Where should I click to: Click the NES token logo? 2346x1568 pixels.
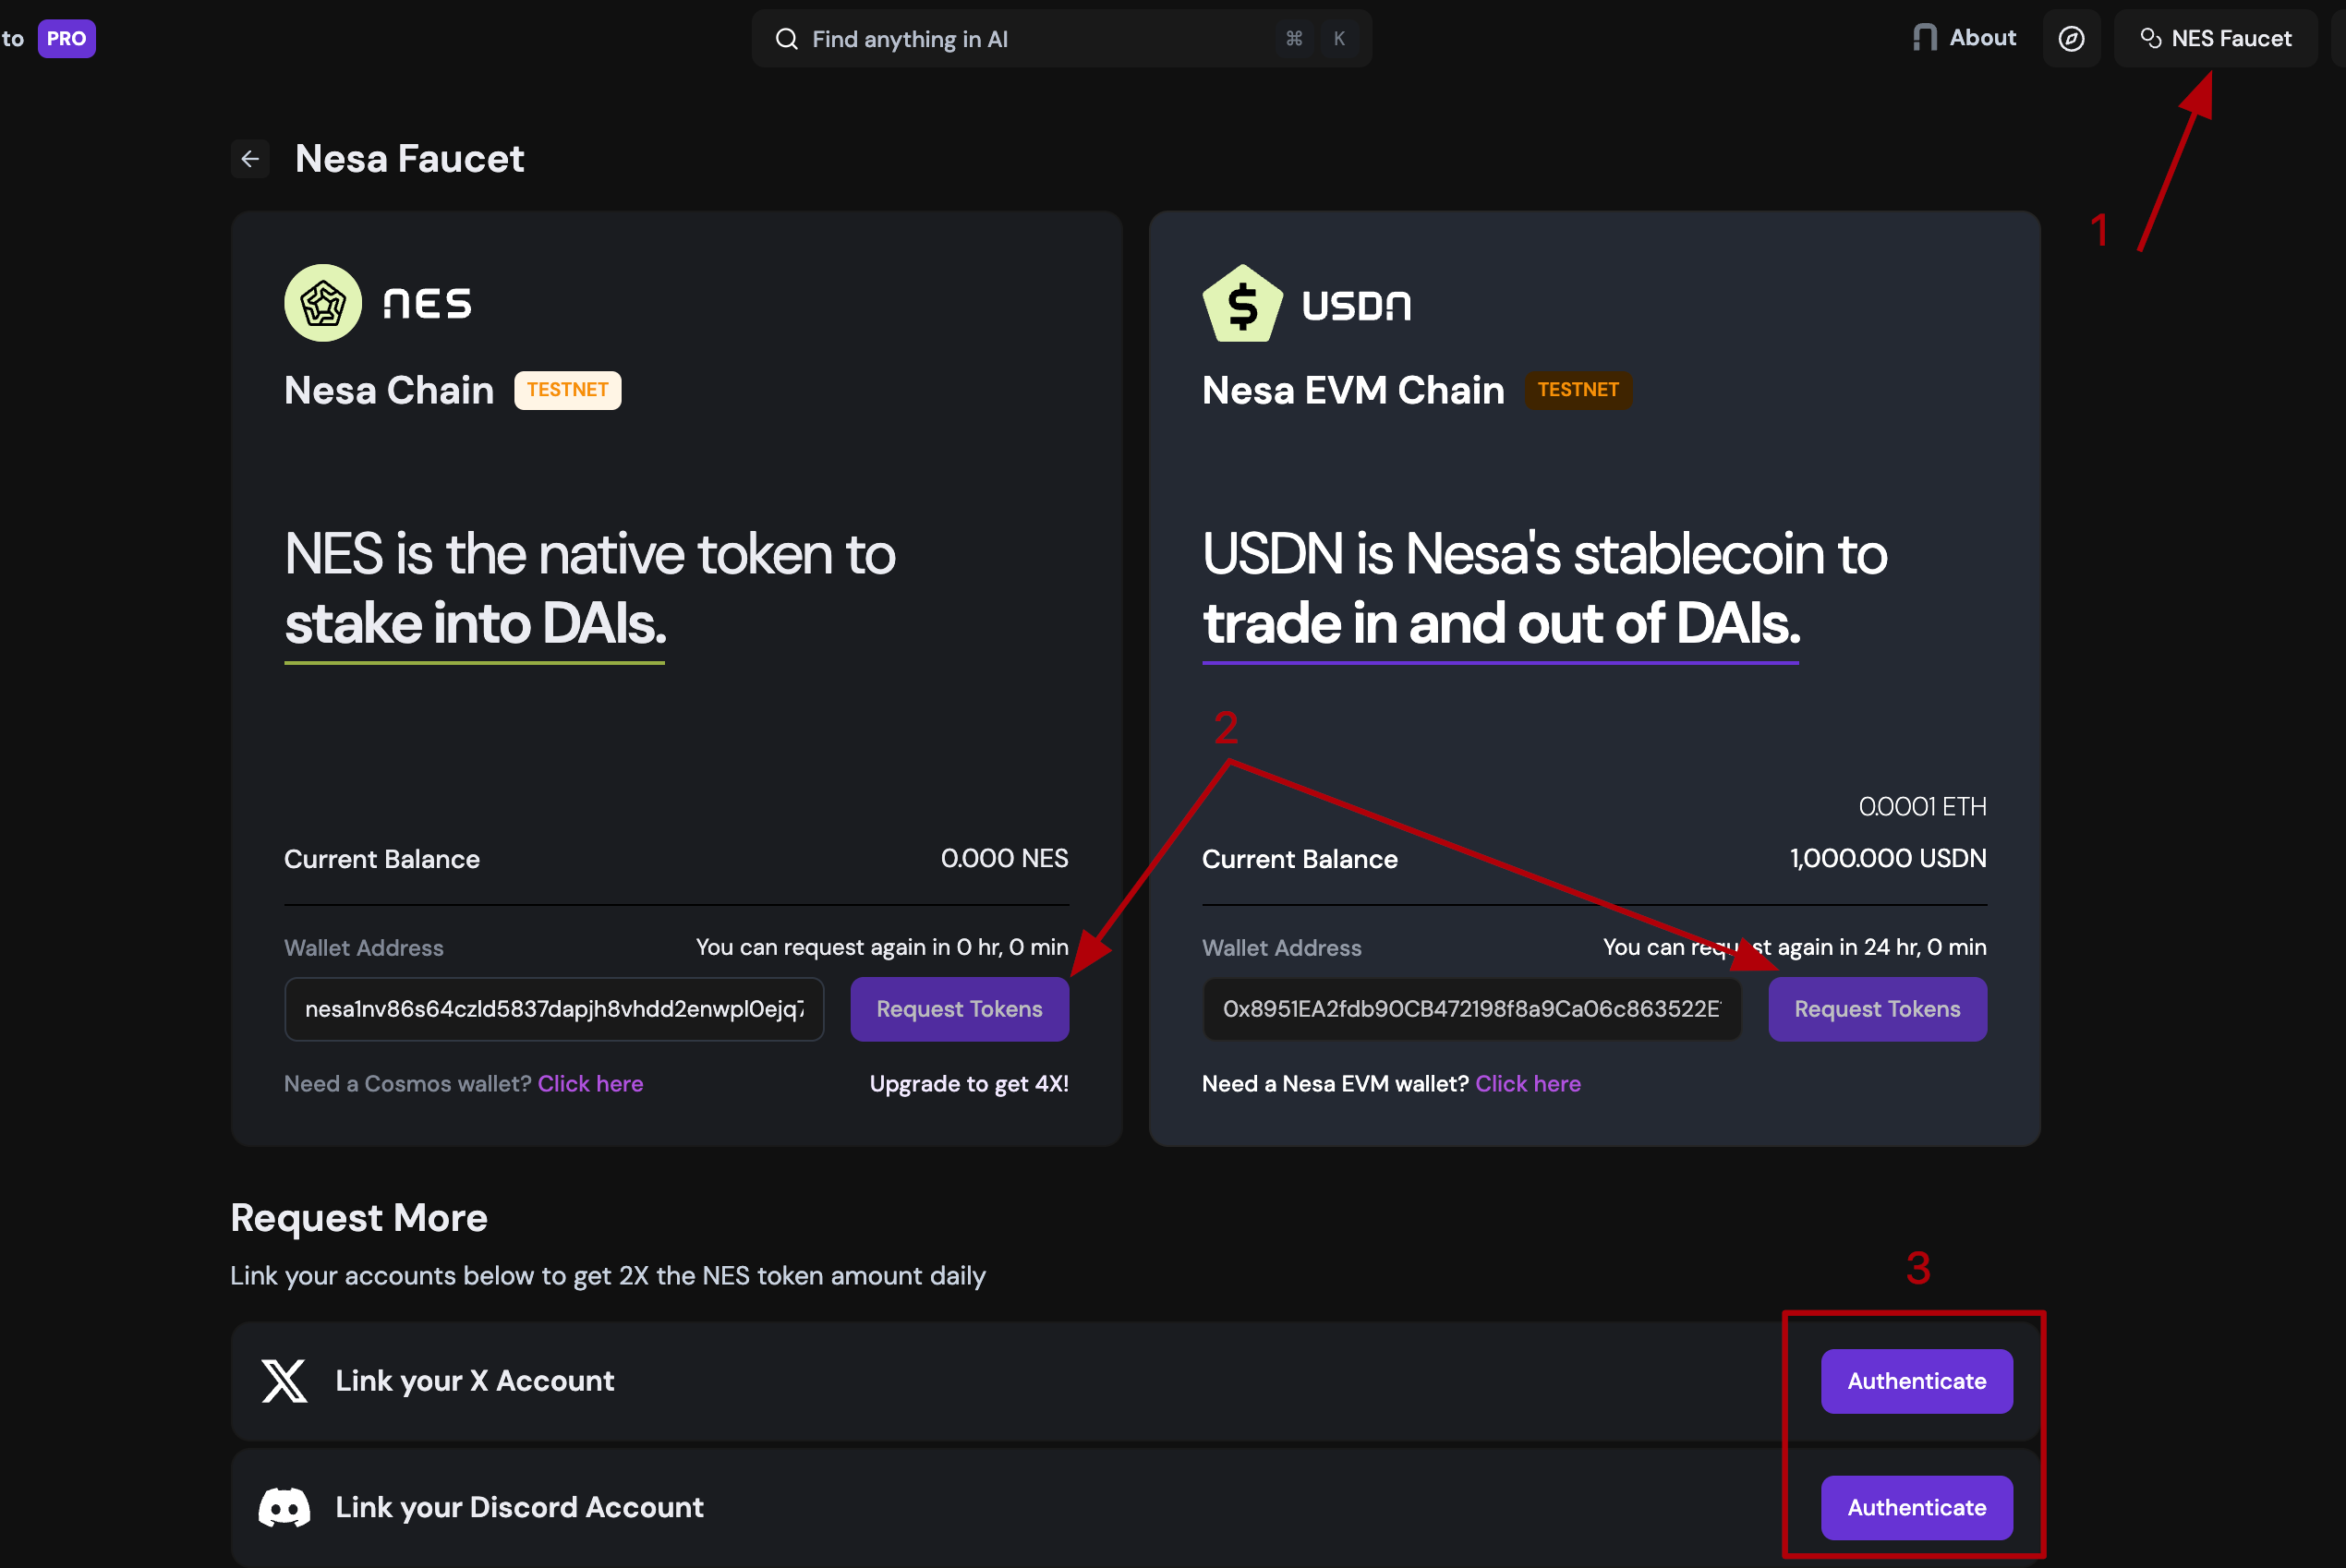(x=323, y=303)
